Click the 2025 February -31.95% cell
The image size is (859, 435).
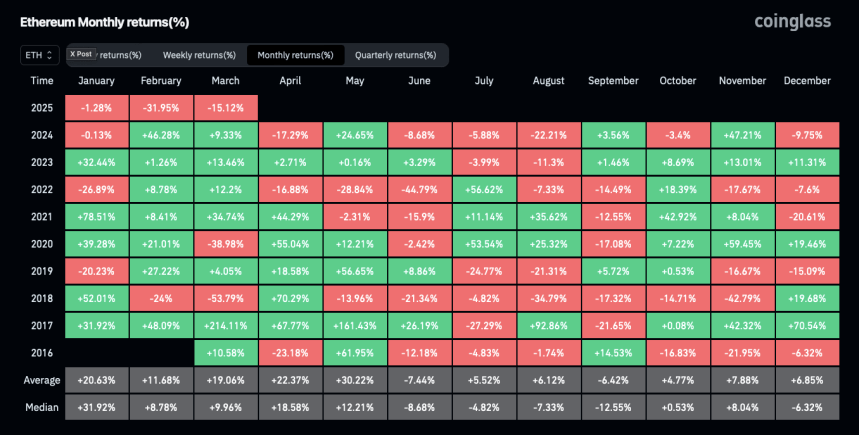161,107
